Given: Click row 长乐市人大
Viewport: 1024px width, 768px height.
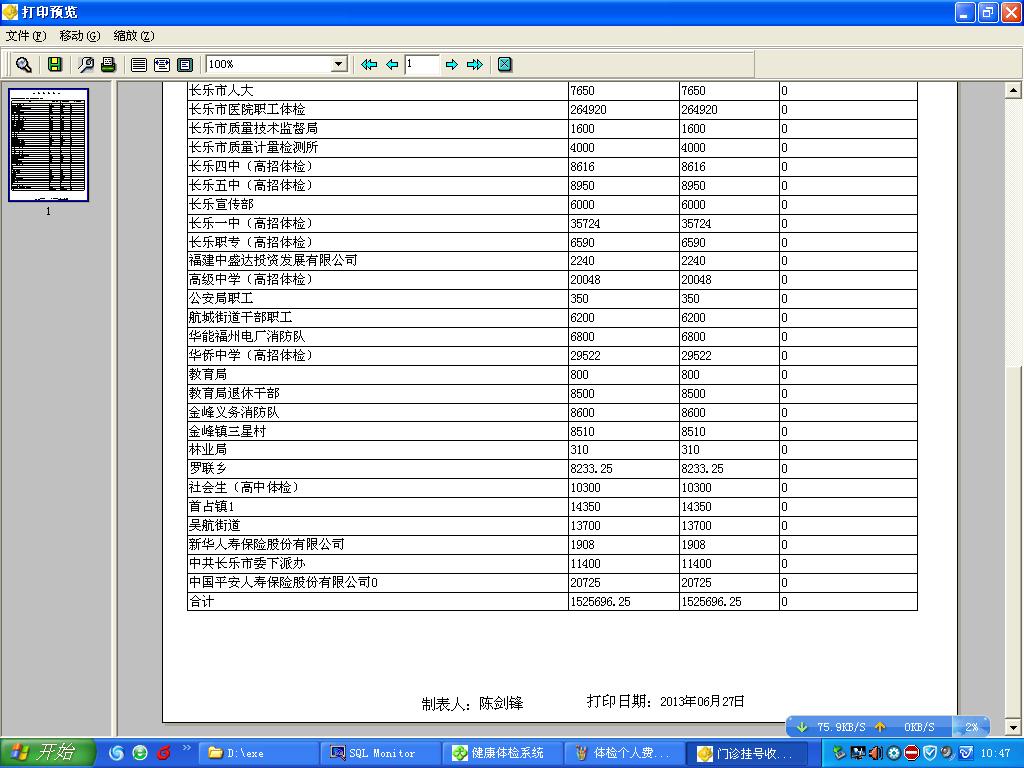Looking at the screenshot, I should coord(552,91).
